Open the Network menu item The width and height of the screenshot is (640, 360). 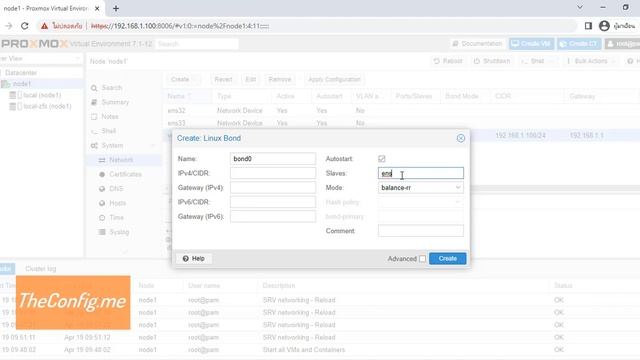(x=121, y=160)
